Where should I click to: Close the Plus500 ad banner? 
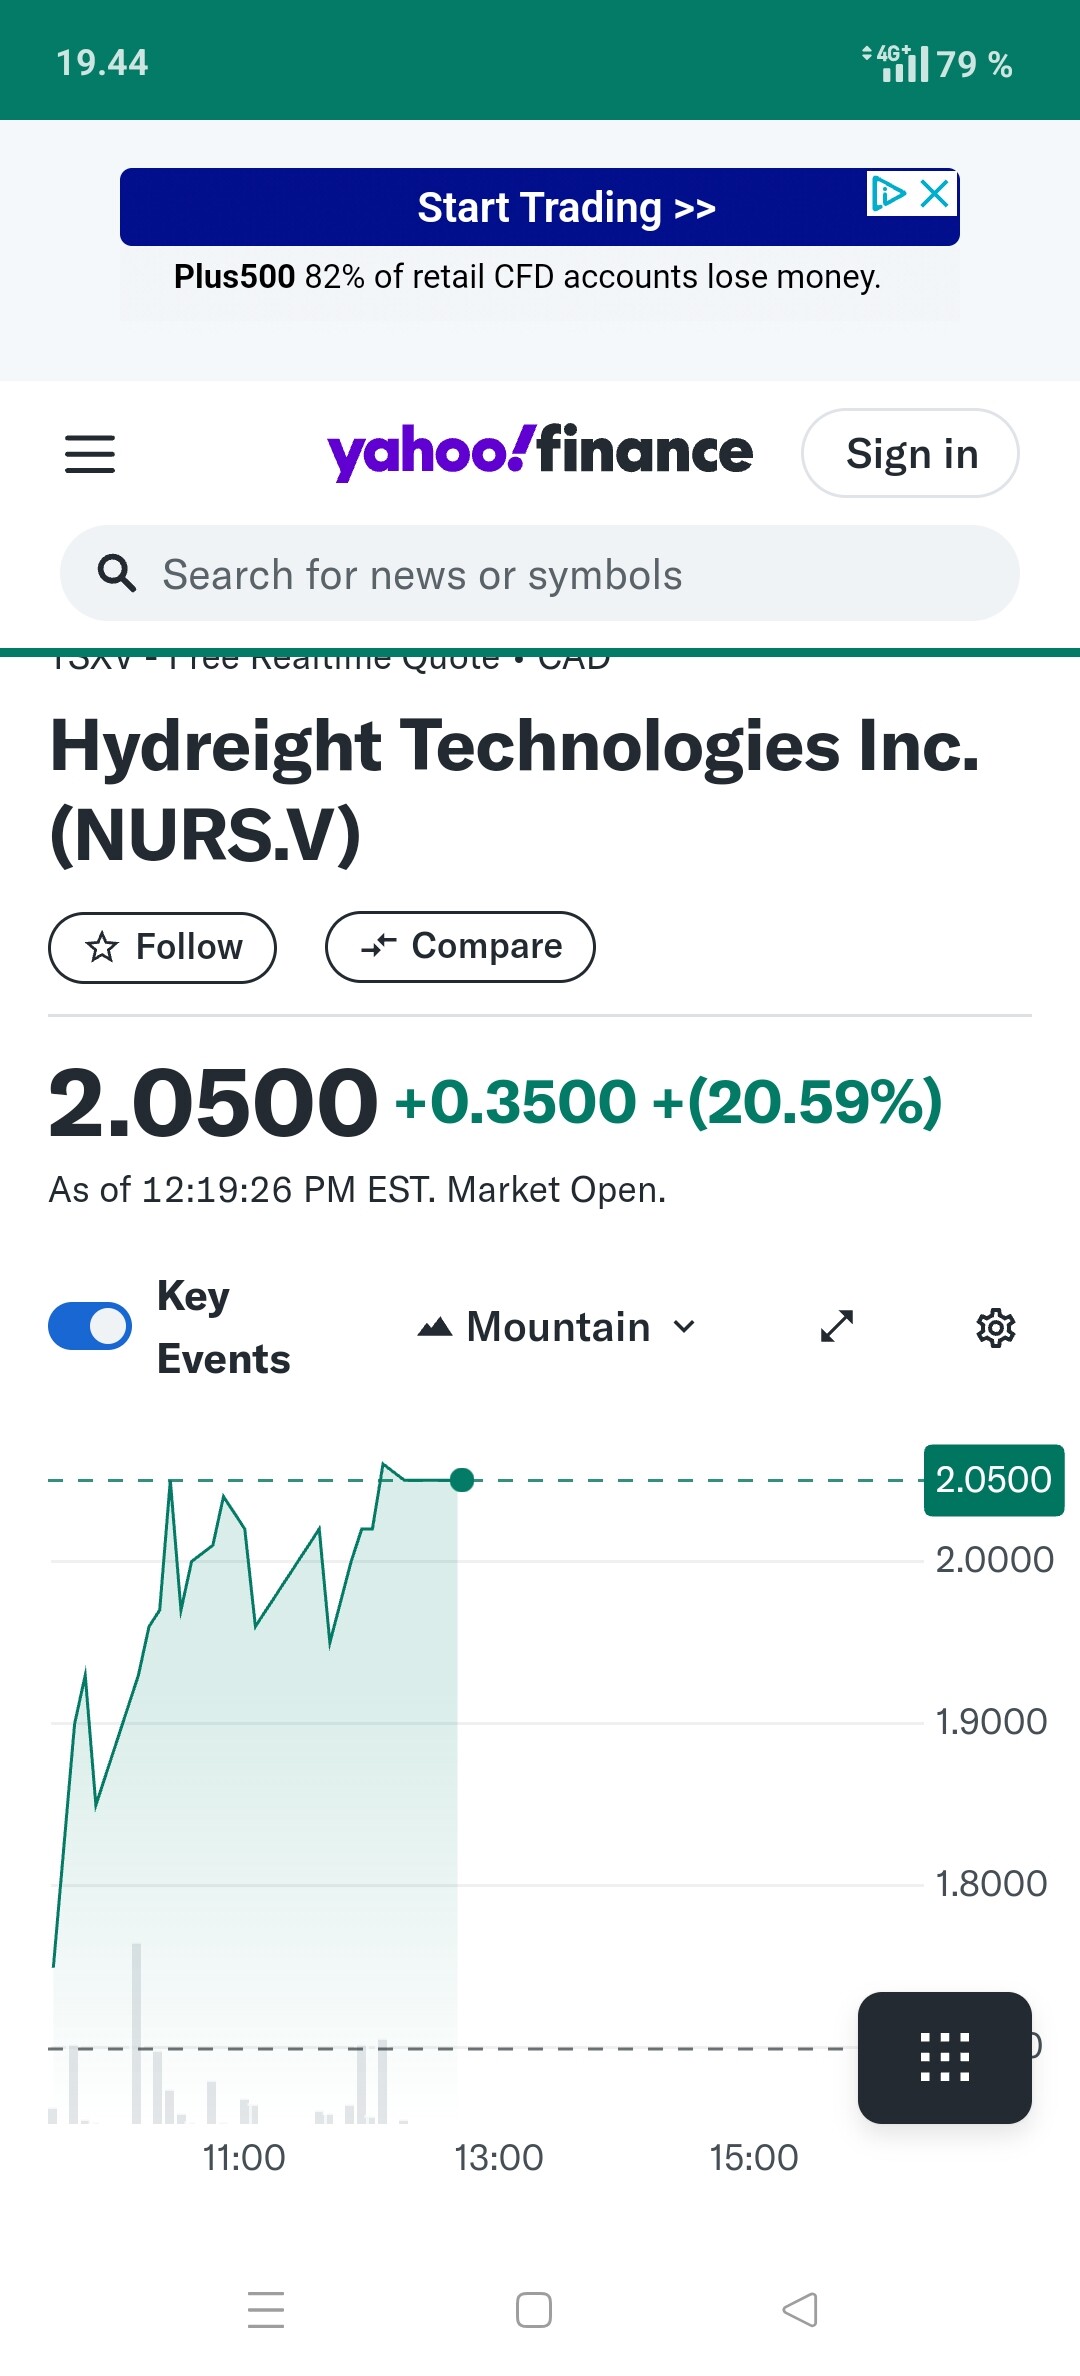click(x=936, y=193)
